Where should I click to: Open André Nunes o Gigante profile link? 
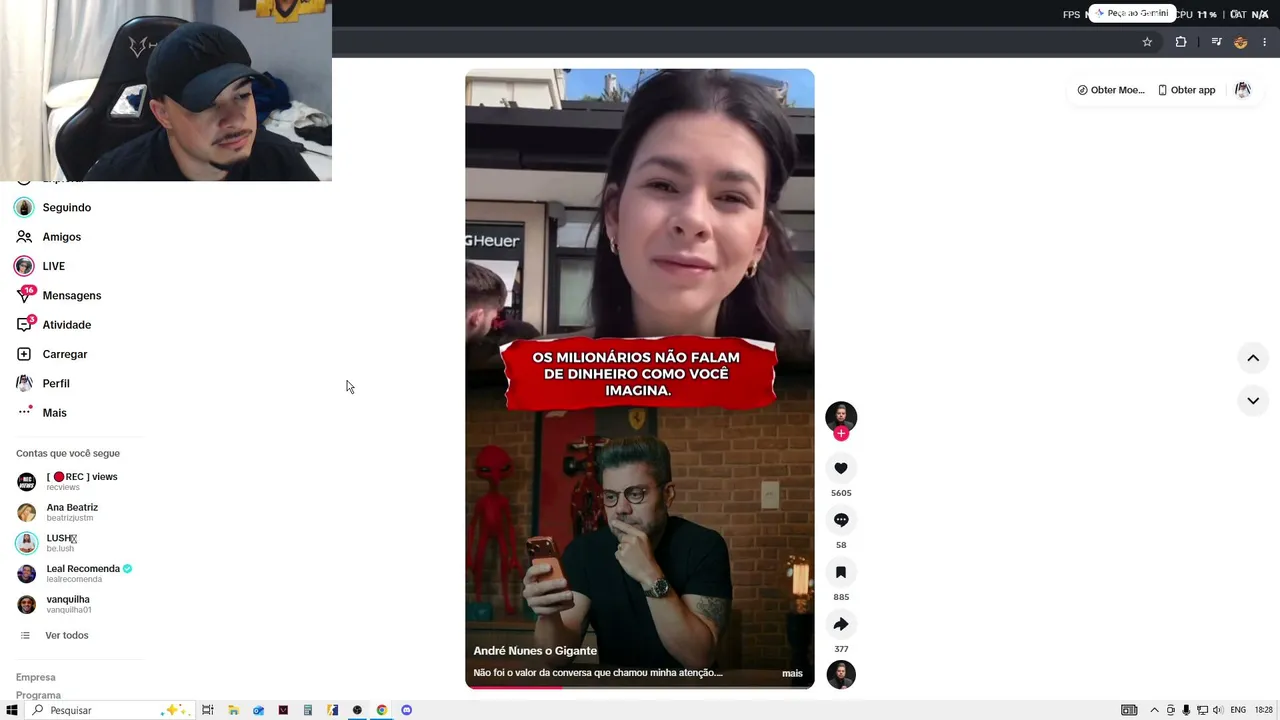535,651
